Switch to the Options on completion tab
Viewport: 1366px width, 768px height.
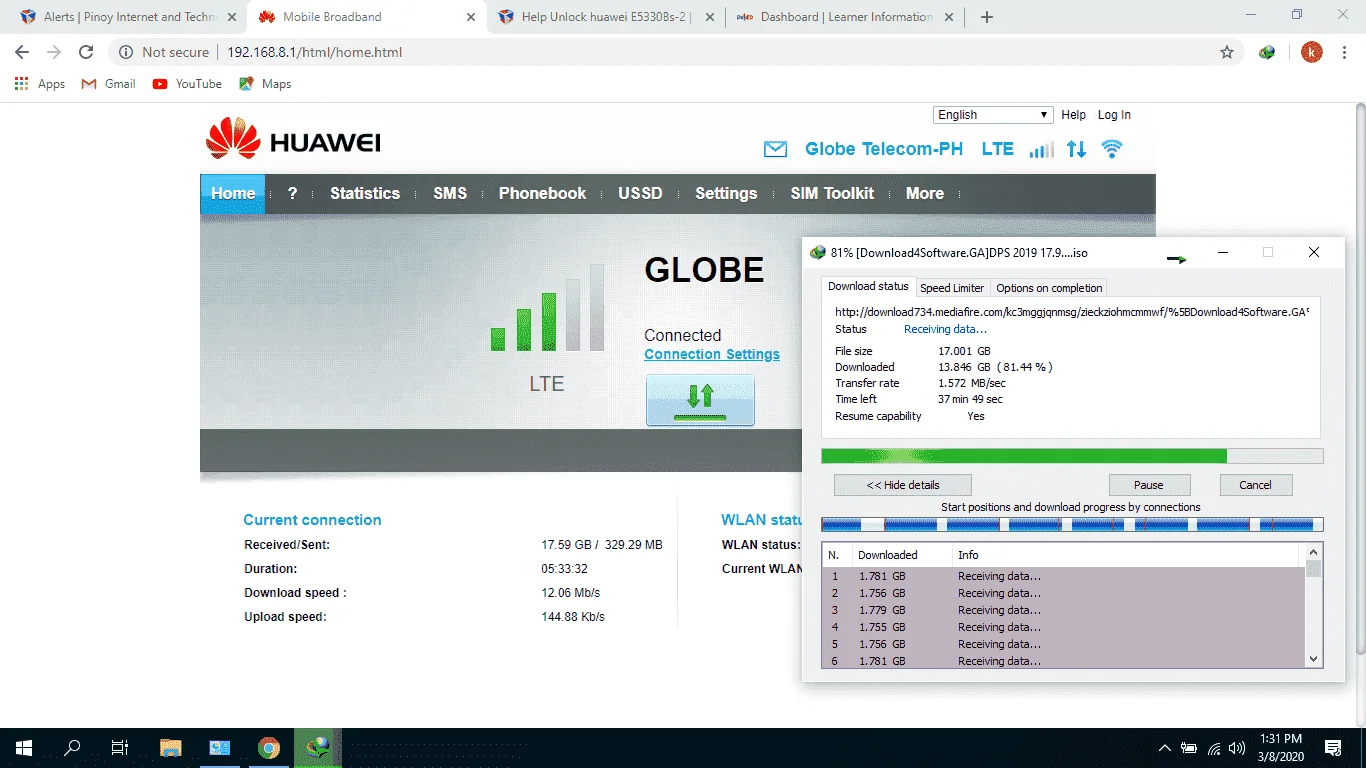(1049, 288)
